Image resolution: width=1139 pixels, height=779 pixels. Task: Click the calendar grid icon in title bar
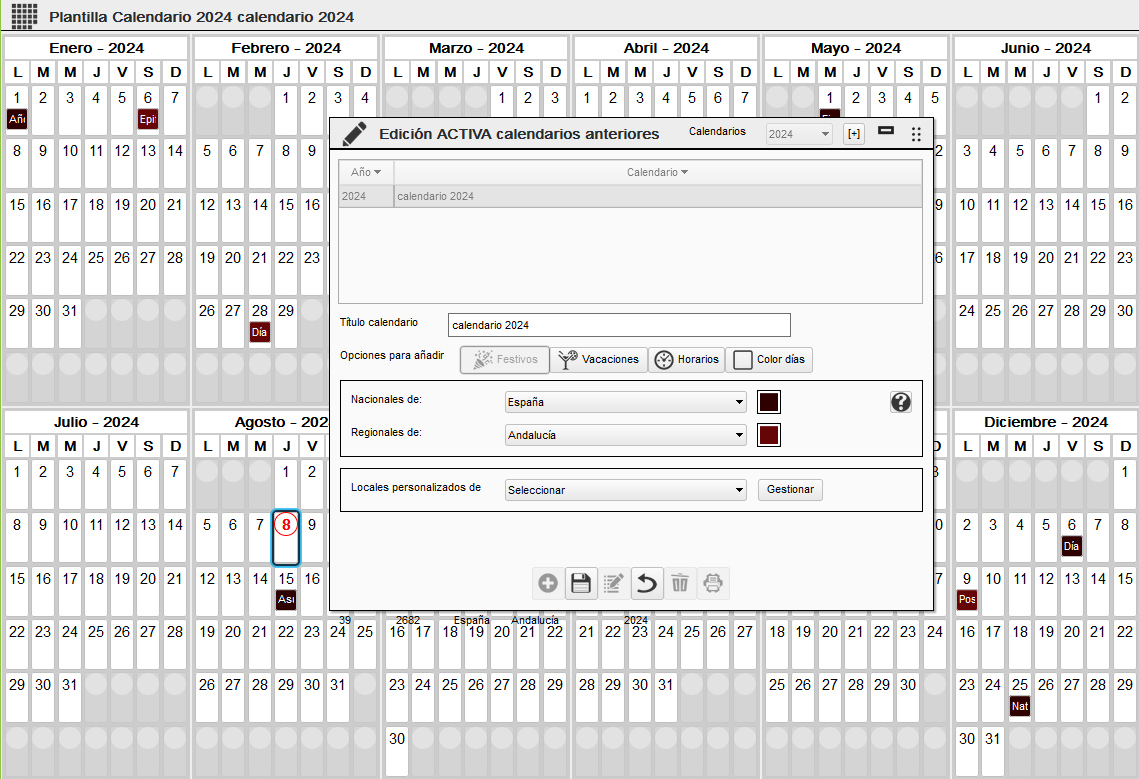pos(25,17)
